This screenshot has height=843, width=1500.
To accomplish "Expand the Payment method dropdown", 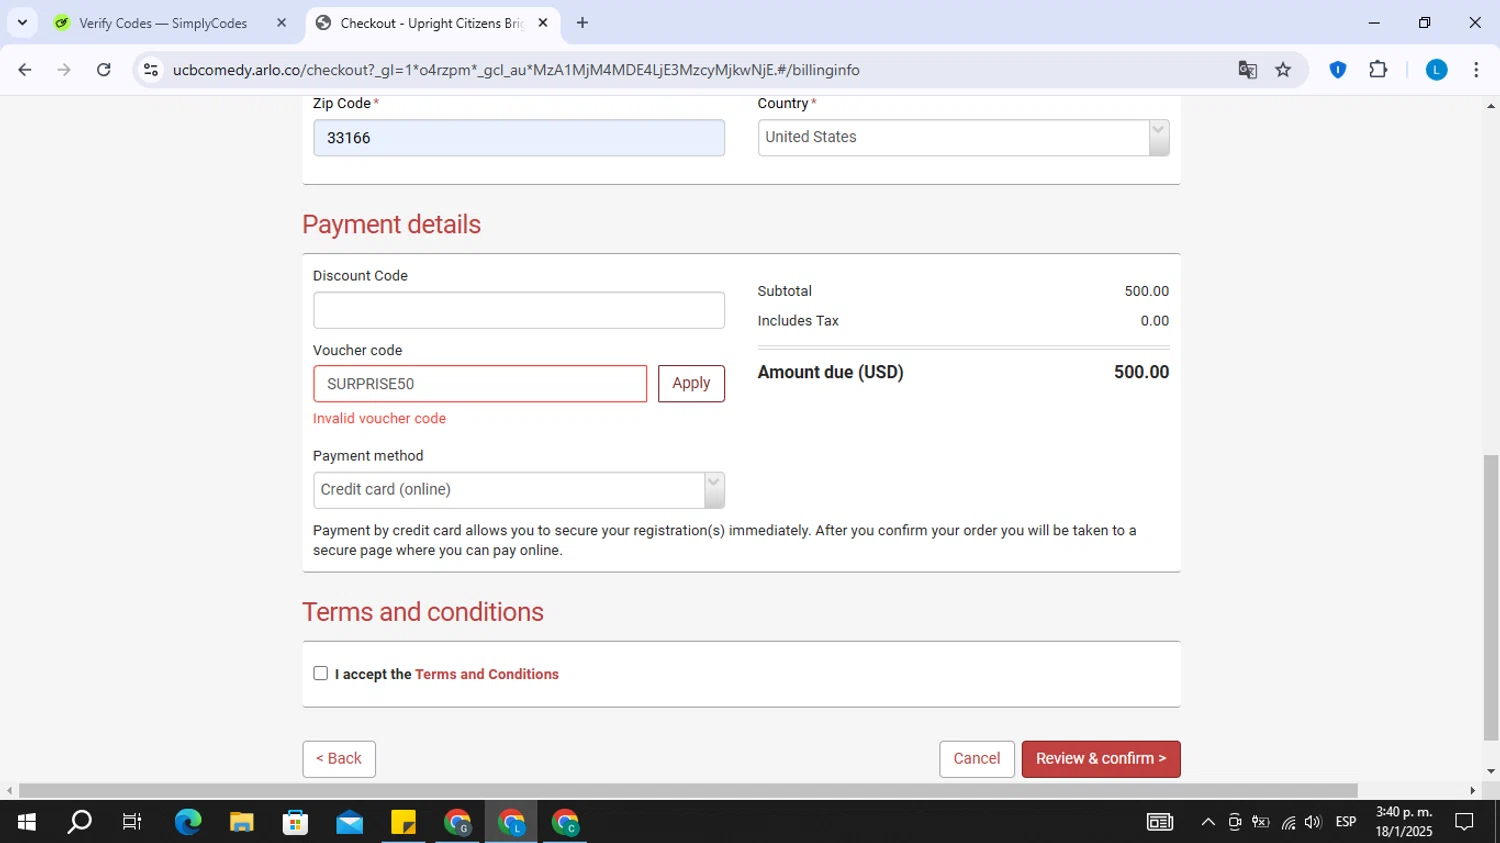I will pyautogui.click(x=519, y=490).
